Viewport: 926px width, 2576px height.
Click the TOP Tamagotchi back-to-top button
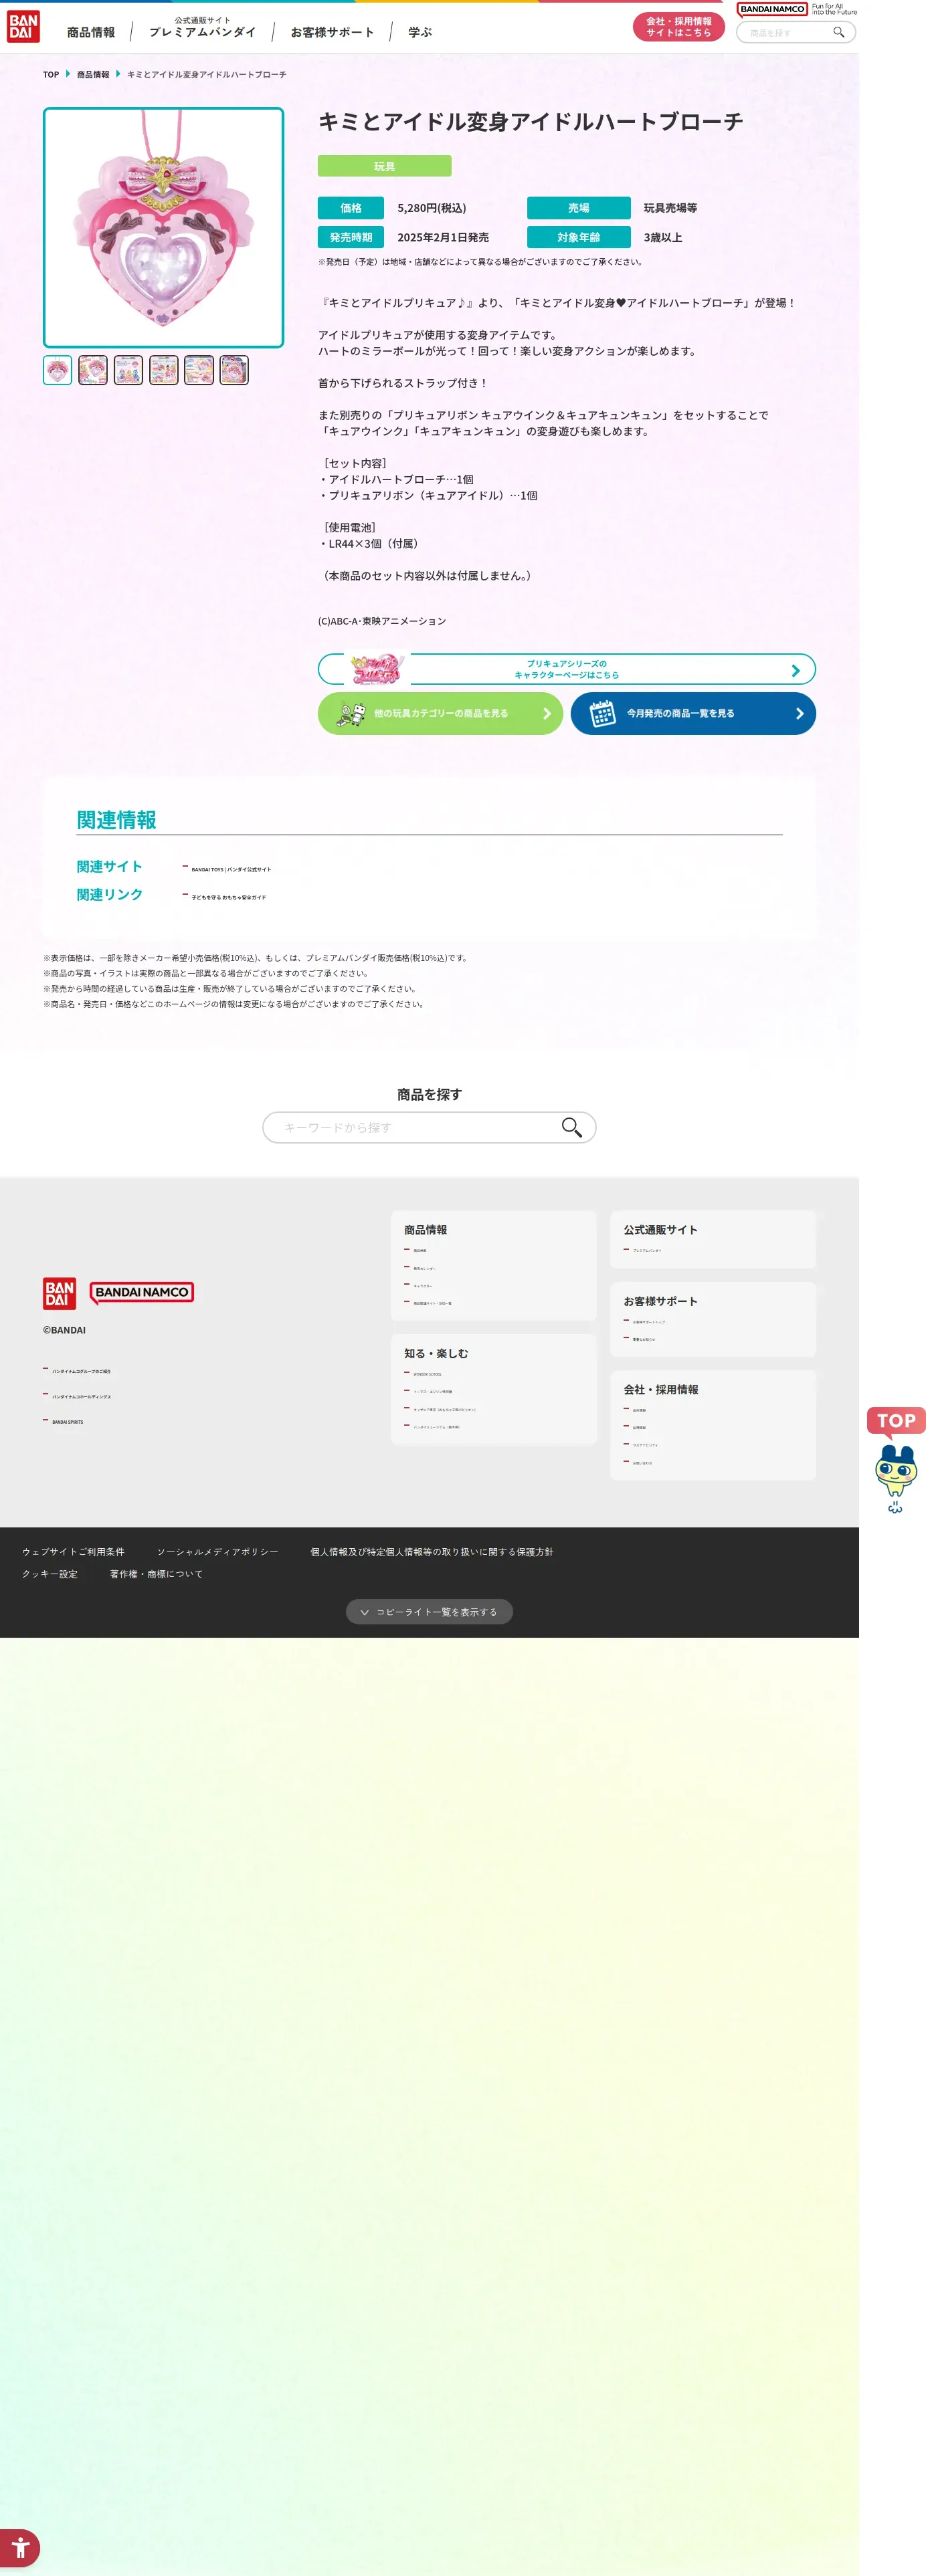coord(896,1461)
